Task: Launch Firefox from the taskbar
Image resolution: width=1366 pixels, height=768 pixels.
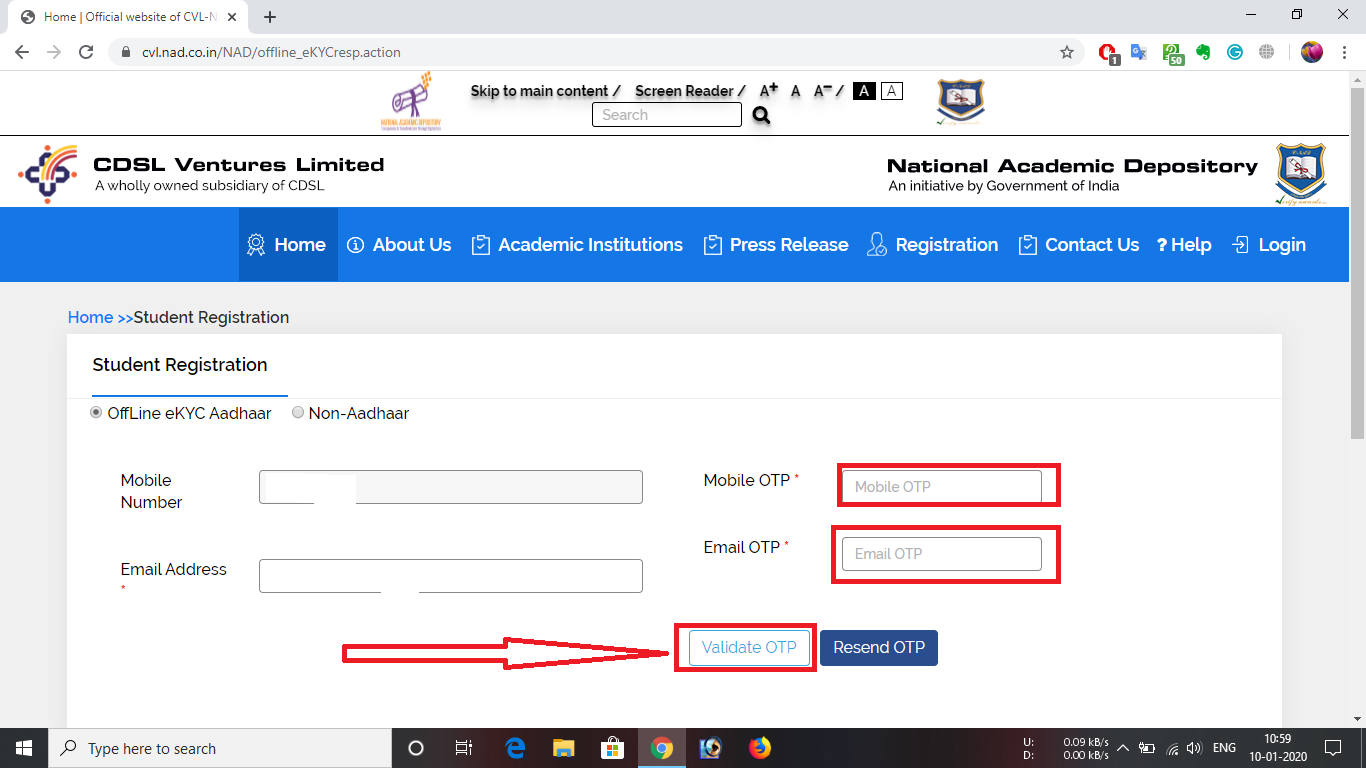Action: [x=760, y=748]
